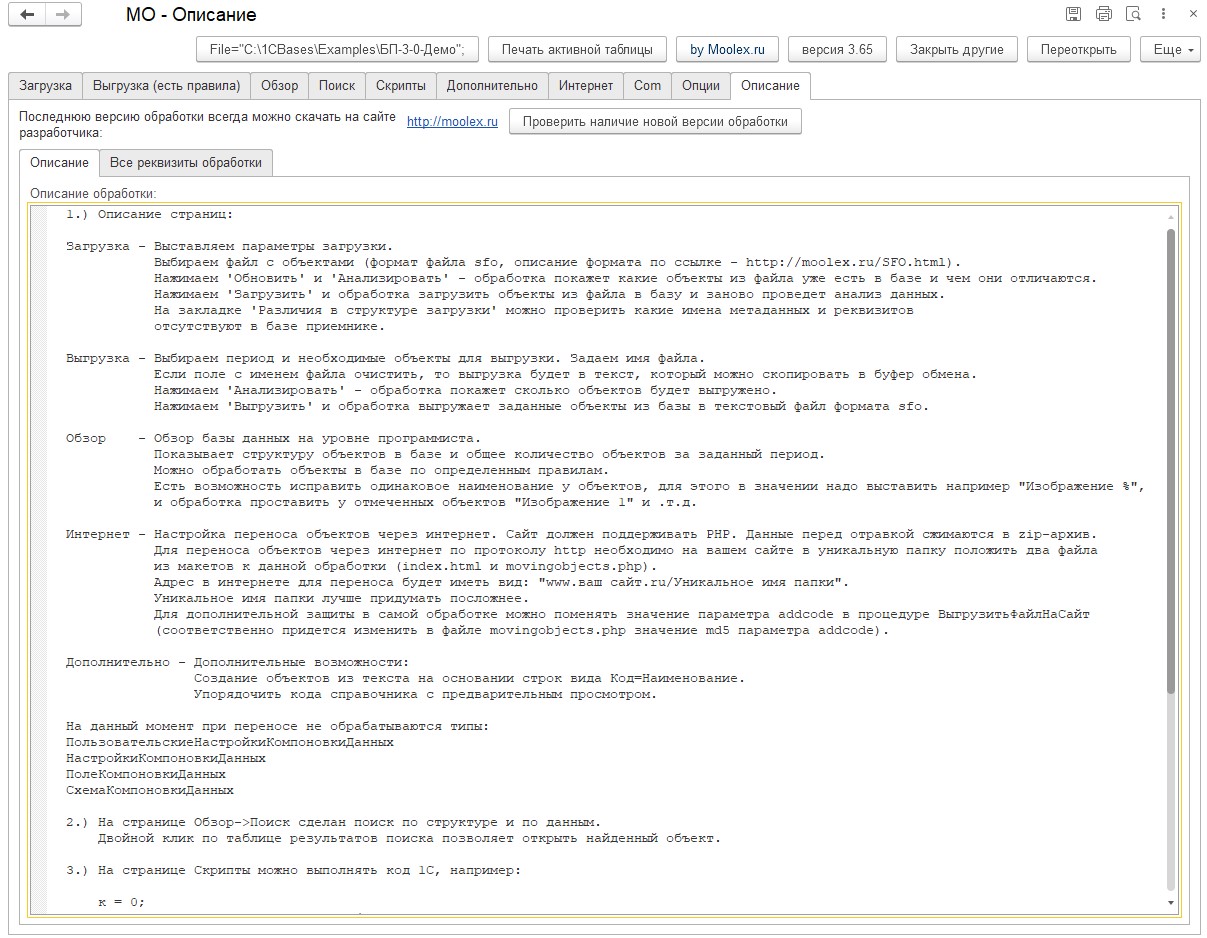Switch to Выгрузка (есть правила) tab

(166, 86)
